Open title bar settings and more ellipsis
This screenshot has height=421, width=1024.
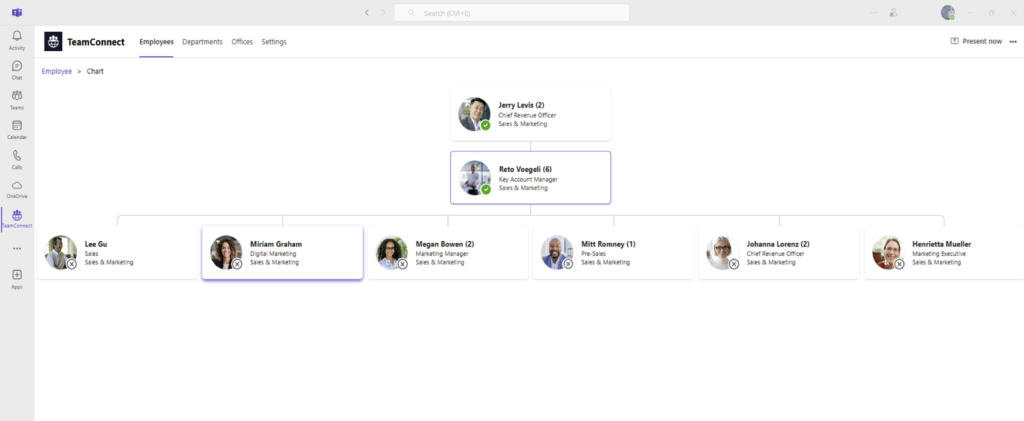(x=874, y=12)
